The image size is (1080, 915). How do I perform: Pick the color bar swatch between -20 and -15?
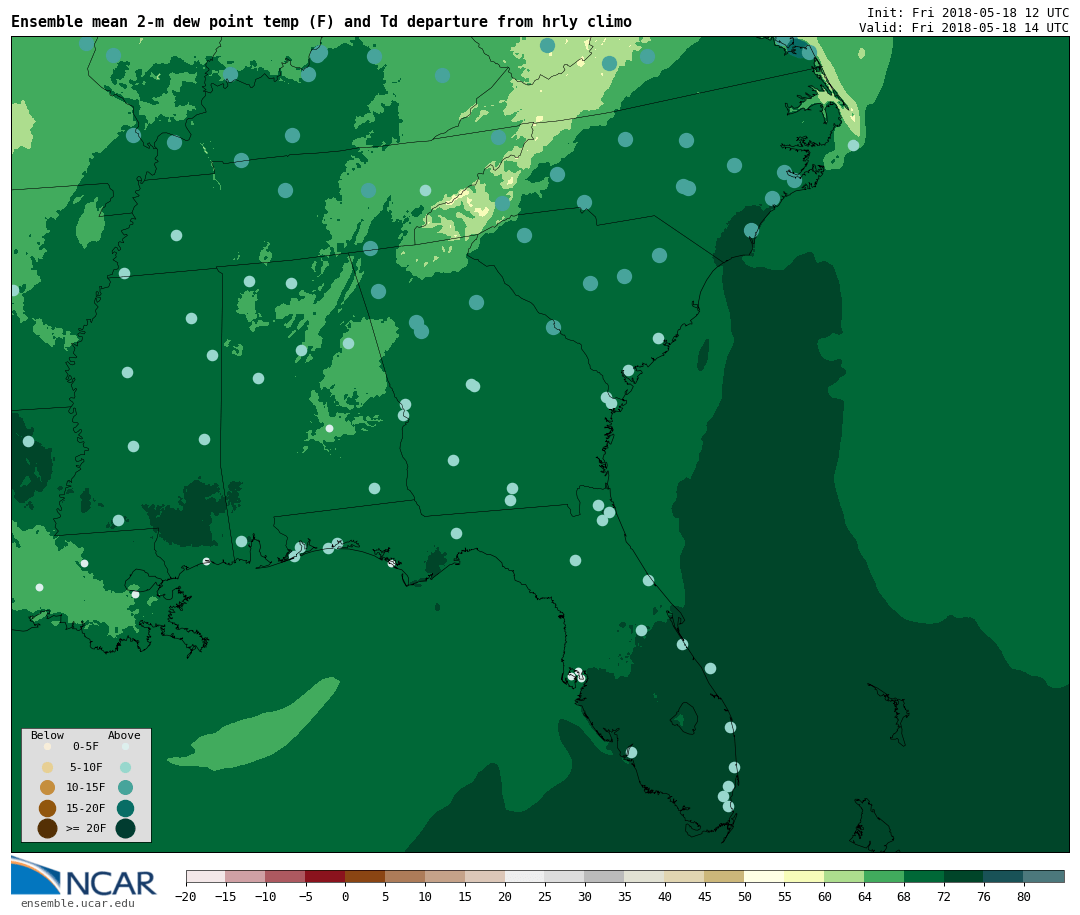coord(206,876)
